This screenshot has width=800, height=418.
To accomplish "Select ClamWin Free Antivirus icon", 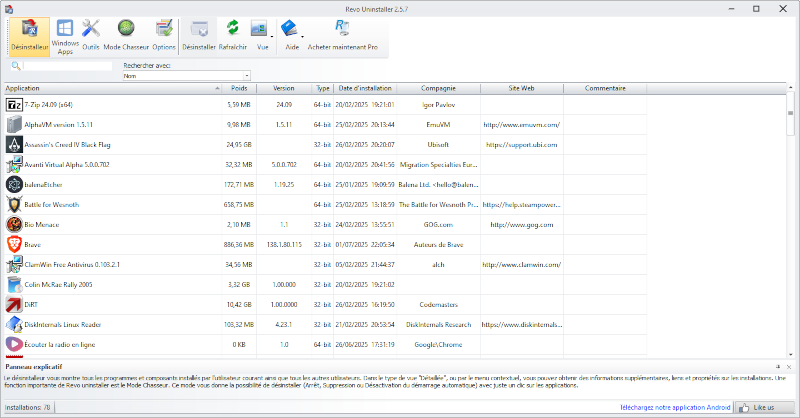I will (x=14, y=264).
